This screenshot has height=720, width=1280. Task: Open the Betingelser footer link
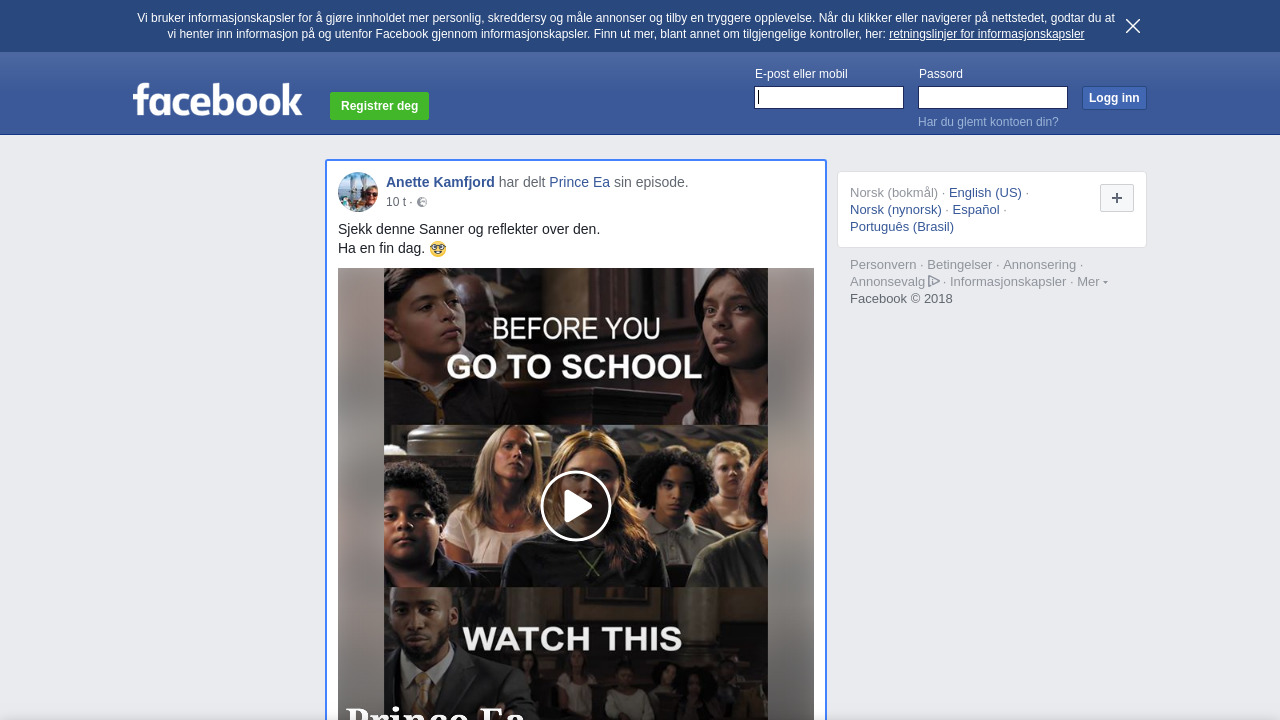point(959,265)
